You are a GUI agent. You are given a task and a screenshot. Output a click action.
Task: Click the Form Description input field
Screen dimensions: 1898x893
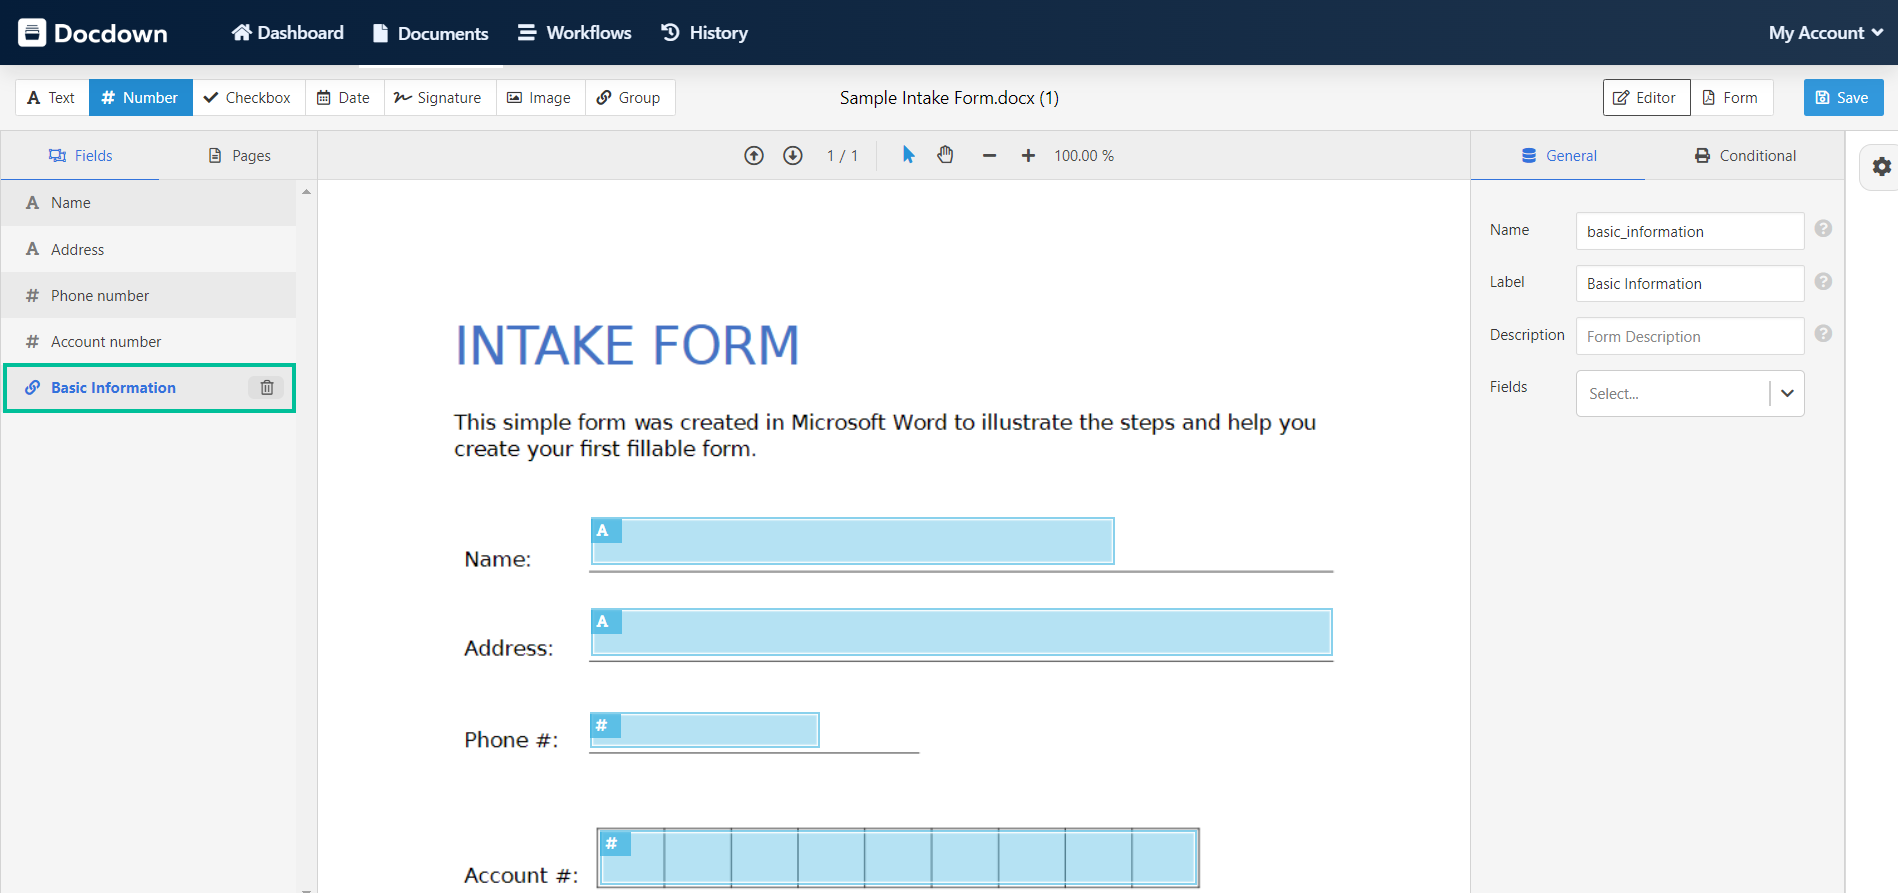coord(1689,337)
